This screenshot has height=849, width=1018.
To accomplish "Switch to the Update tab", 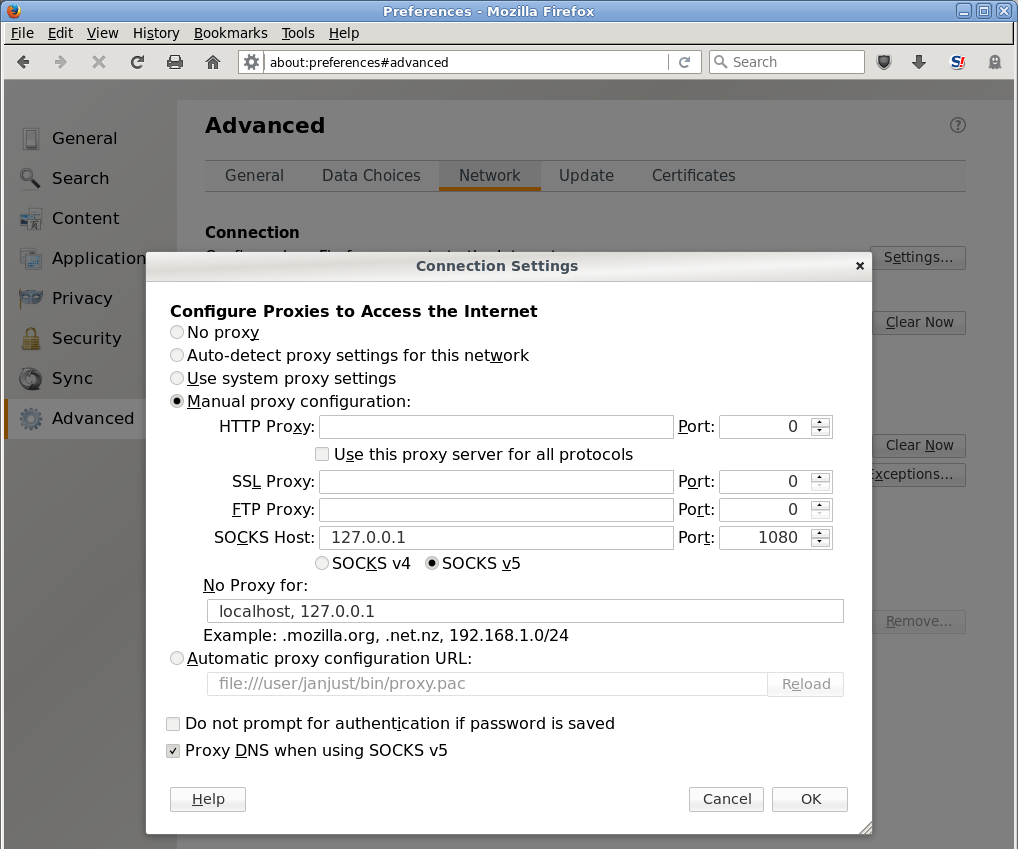I will [x=586, y=176].
